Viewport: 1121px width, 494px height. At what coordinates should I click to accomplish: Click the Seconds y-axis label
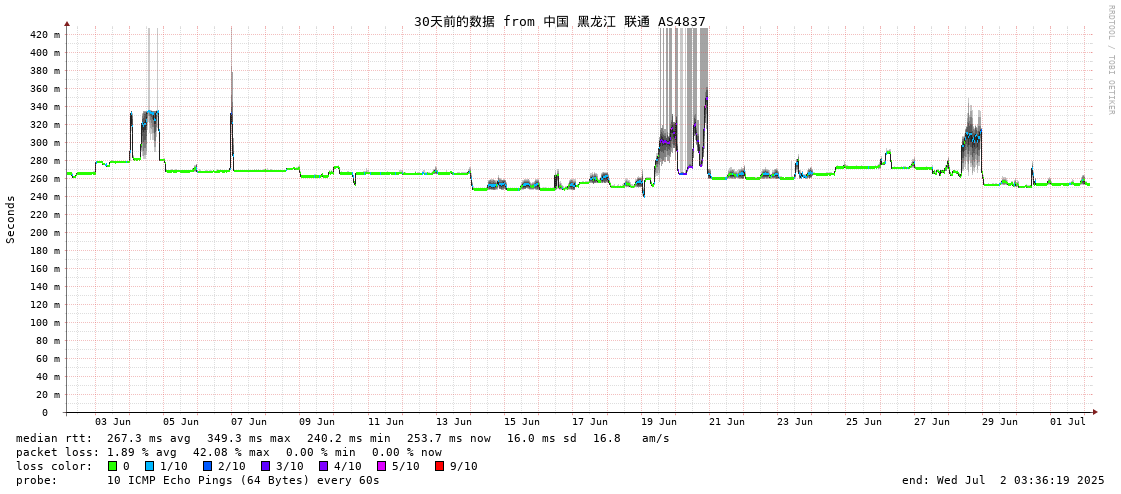[11, 220]
